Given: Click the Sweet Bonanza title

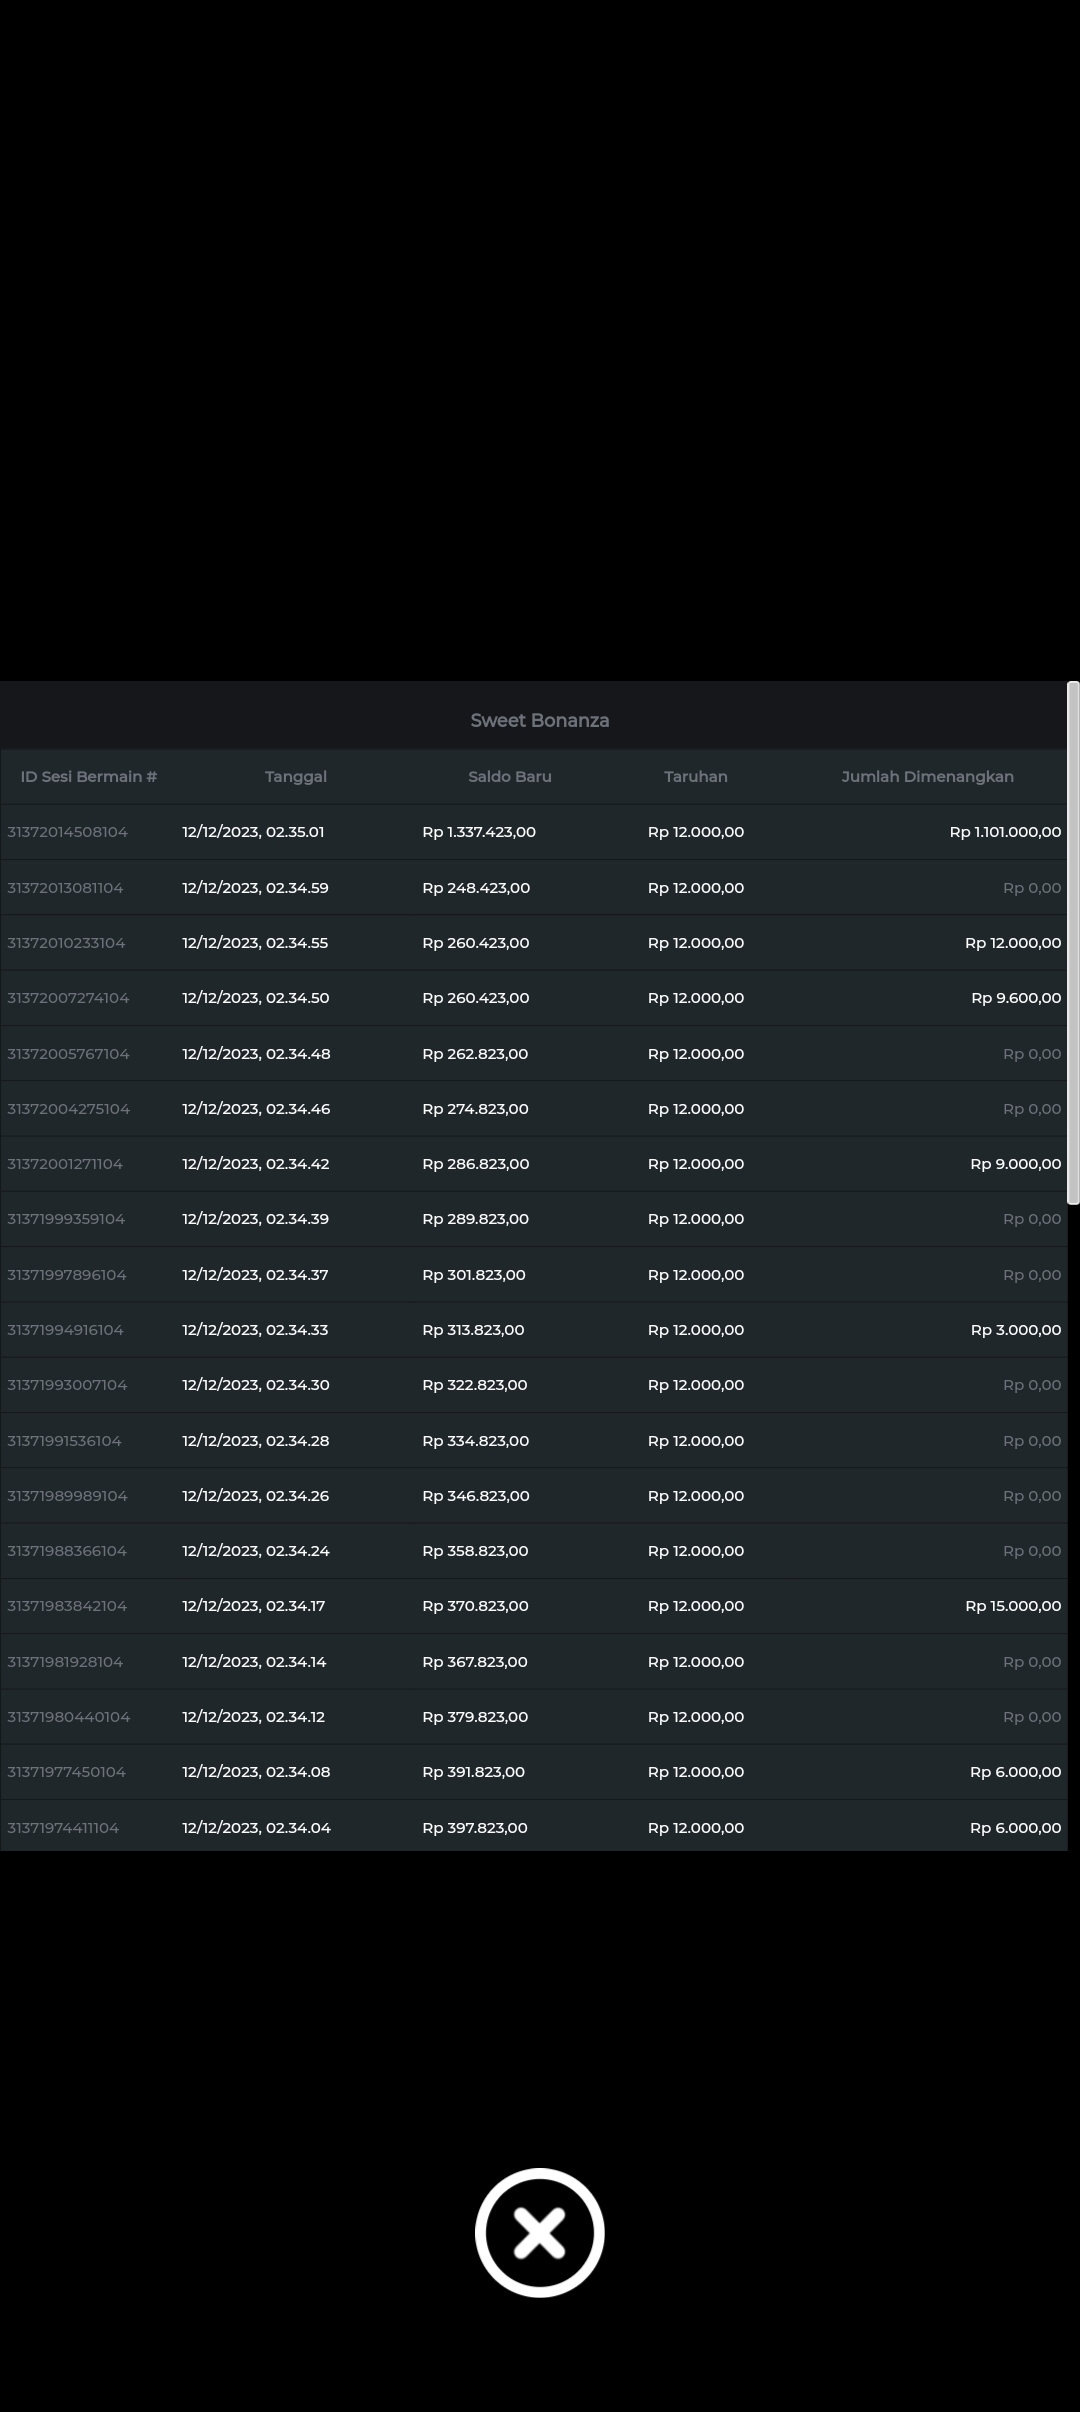Looking at the screenshot, I should coord(539,720).
